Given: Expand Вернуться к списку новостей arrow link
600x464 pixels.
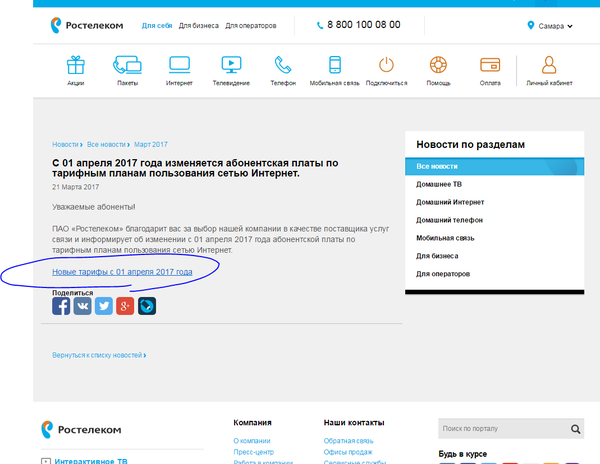Looking at the screenshot, I should pyautogui.click(x=99, y=355).
